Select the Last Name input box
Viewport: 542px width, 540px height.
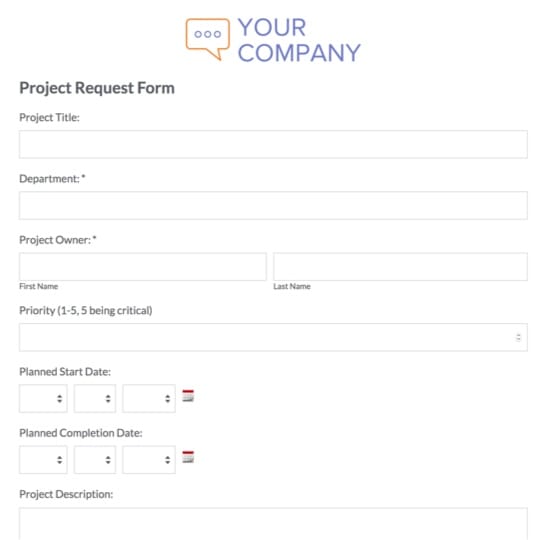pos(400,267)
